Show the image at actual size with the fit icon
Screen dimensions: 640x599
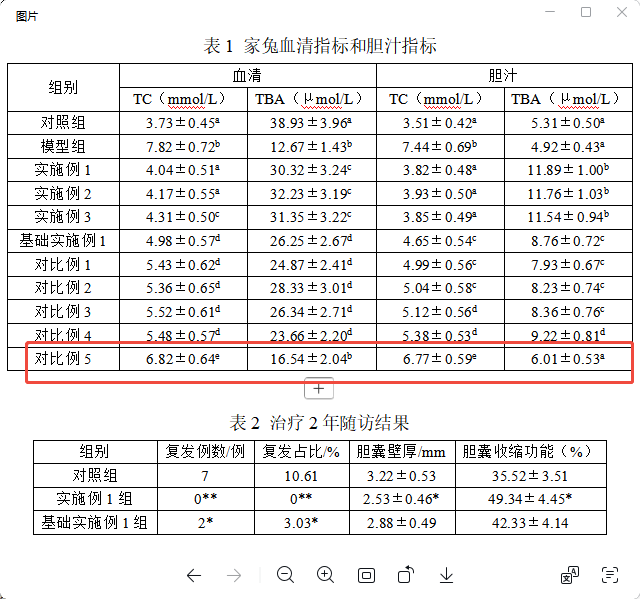pos(366,575)
